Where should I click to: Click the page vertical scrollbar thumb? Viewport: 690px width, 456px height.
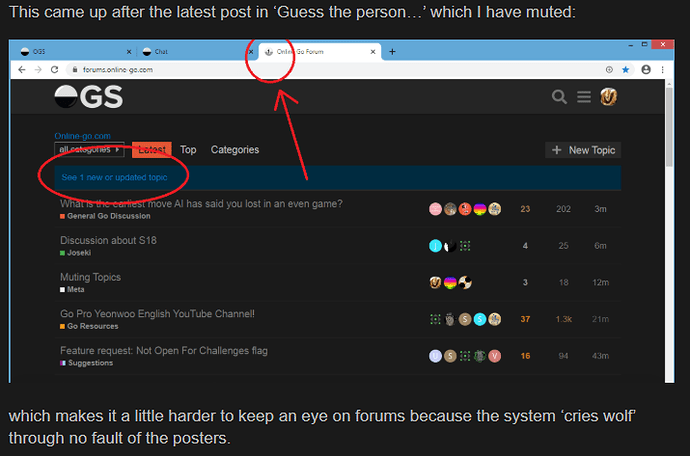pos(669,127)
